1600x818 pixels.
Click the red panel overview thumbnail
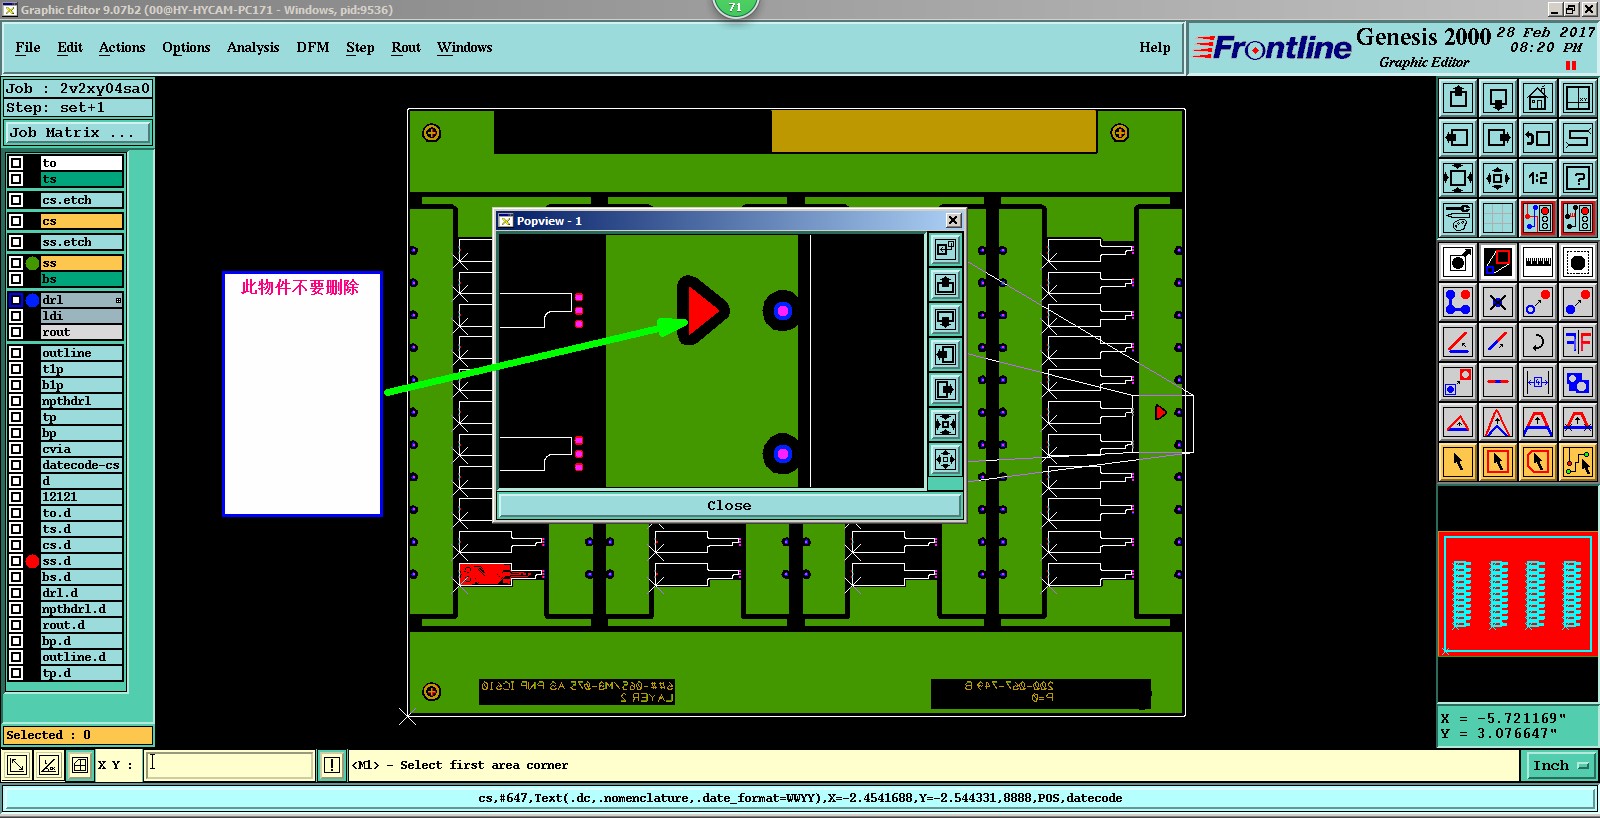(1517, 594)
